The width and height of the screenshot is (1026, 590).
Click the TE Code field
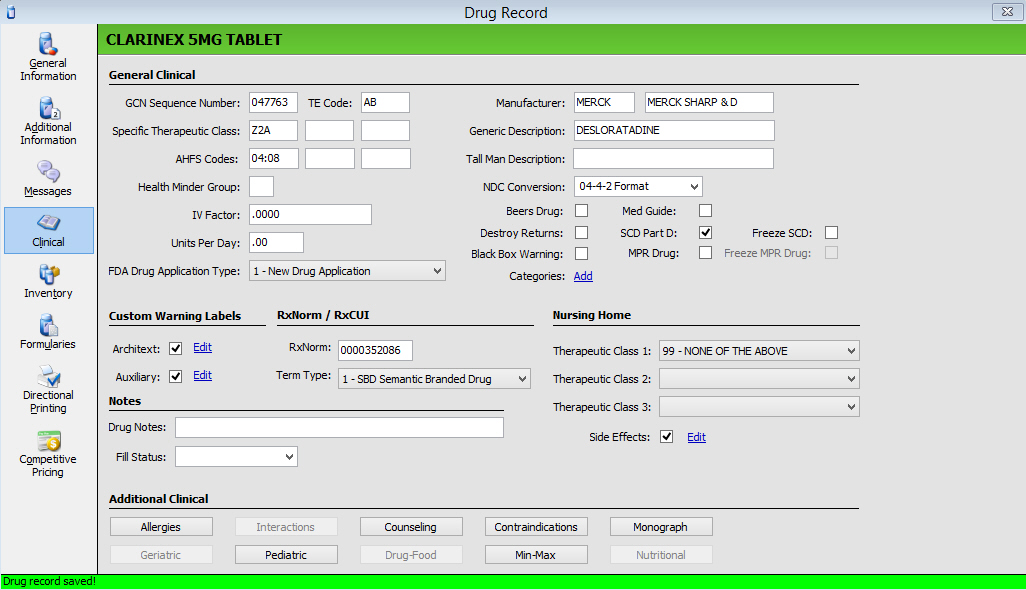[385, 102]
